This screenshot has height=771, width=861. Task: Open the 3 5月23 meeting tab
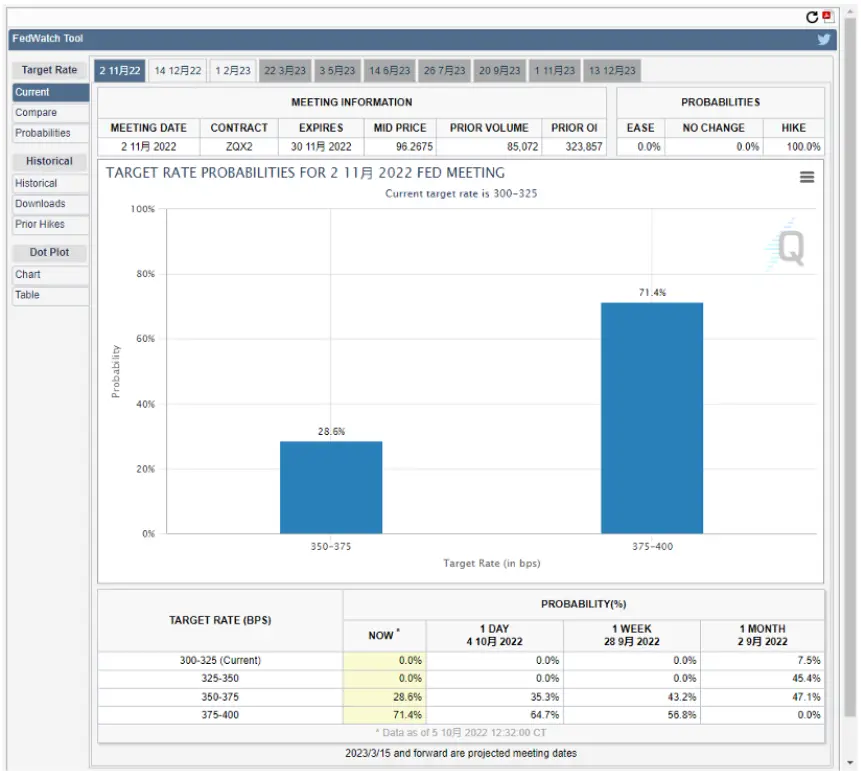[x=337, y=70]
